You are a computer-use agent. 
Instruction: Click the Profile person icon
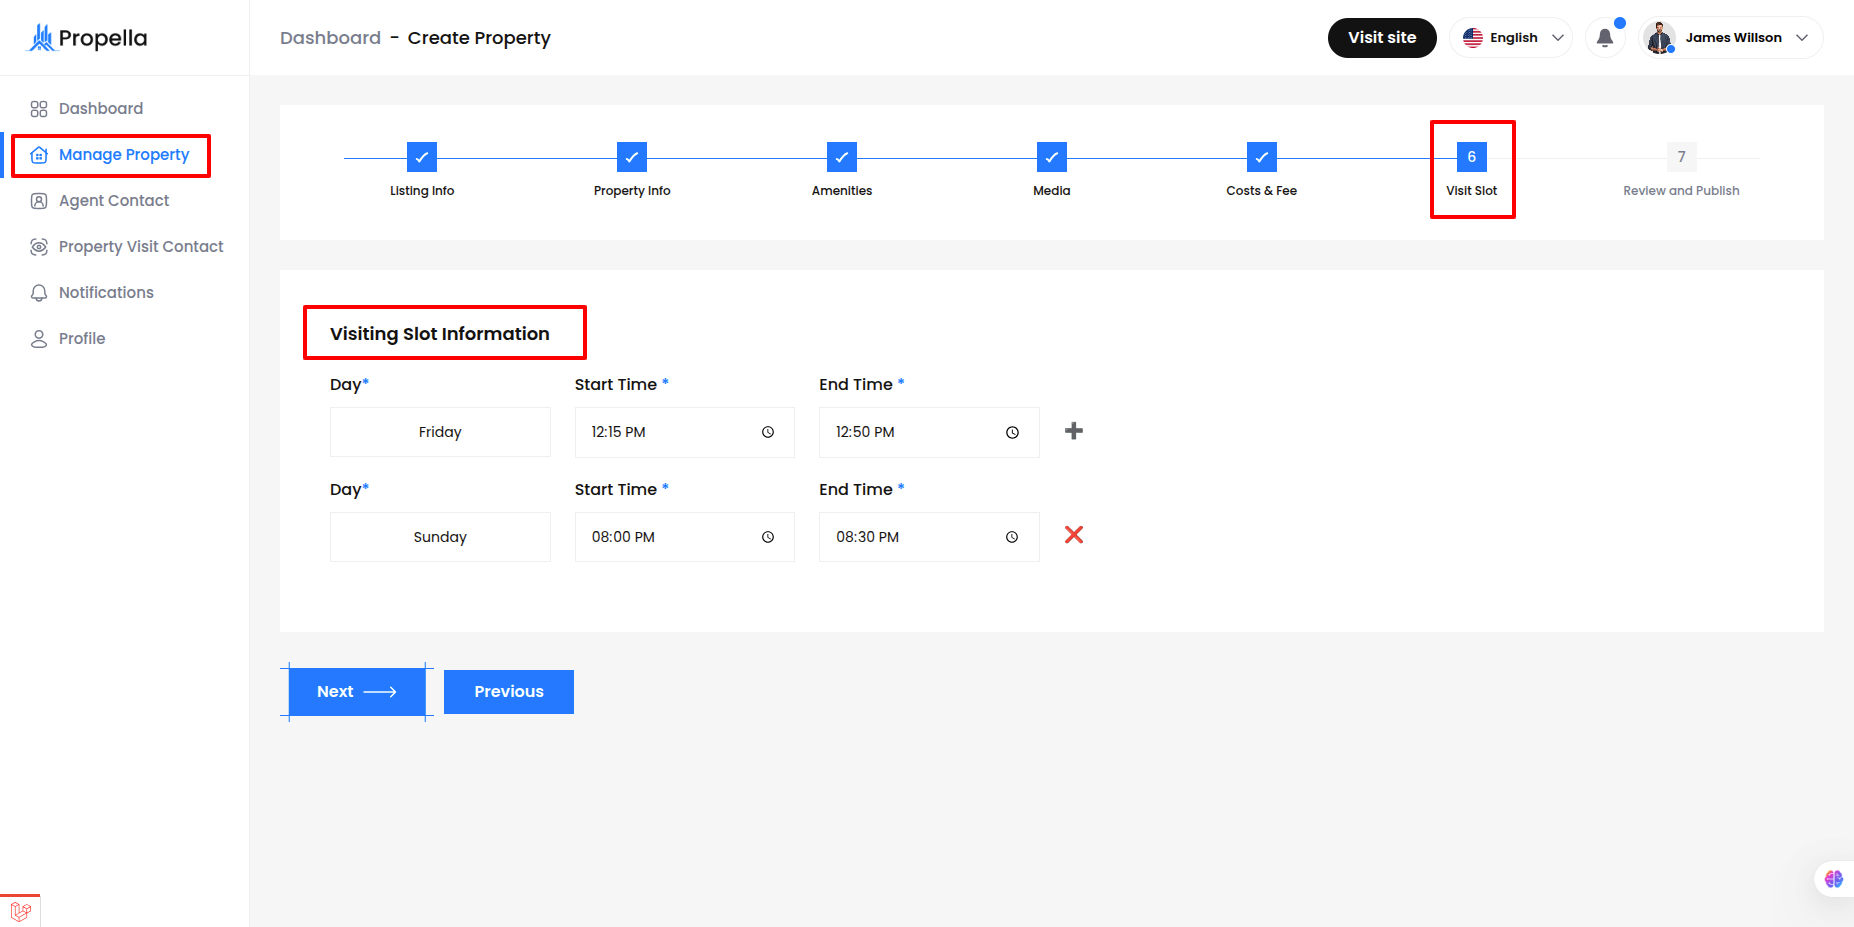click(39, 339)
